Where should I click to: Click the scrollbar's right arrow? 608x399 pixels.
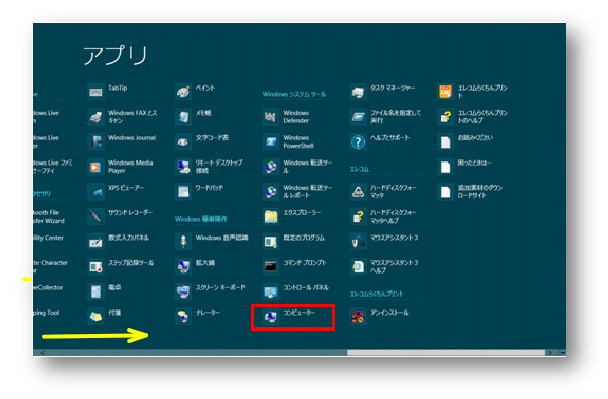coord(549,352)
